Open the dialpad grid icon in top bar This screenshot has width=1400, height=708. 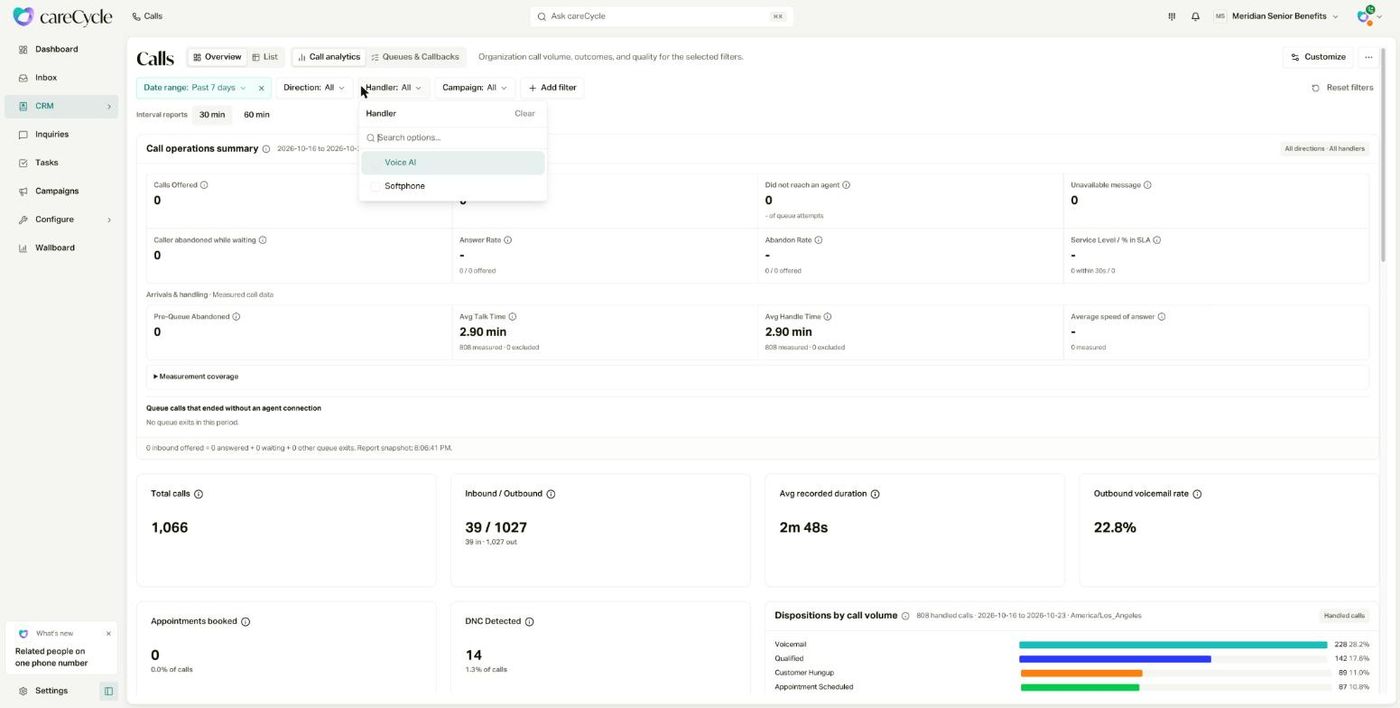[x=1172, y=16]
